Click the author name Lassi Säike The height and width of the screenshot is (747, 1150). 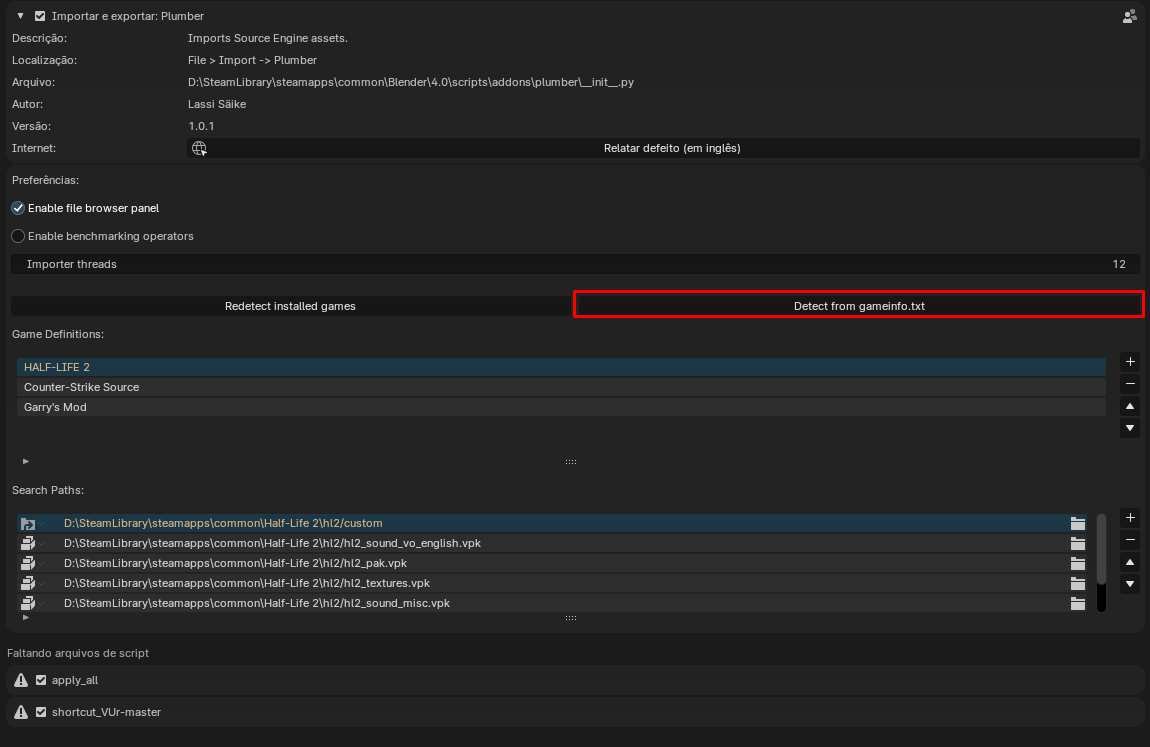[x=217, y=104]
